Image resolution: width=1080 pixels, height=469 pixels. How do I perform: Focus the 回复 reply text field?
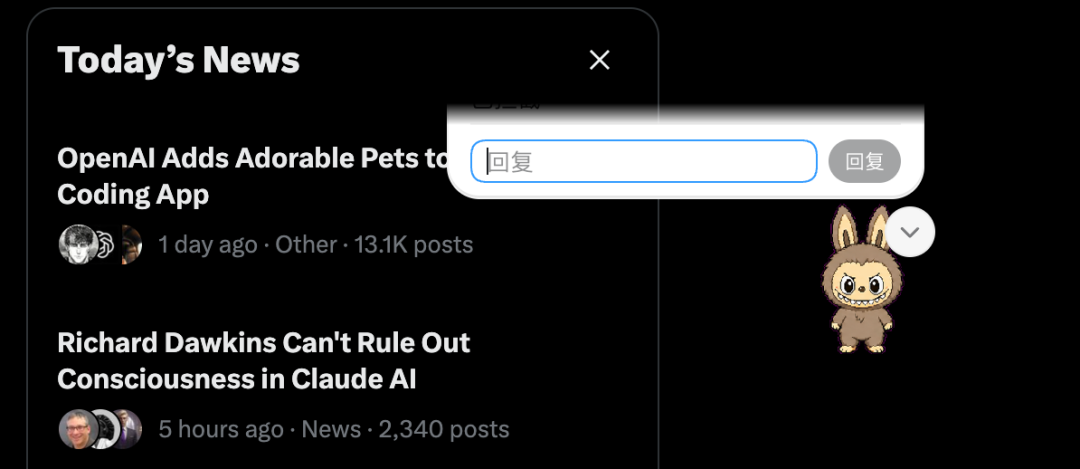coord(644,162)
